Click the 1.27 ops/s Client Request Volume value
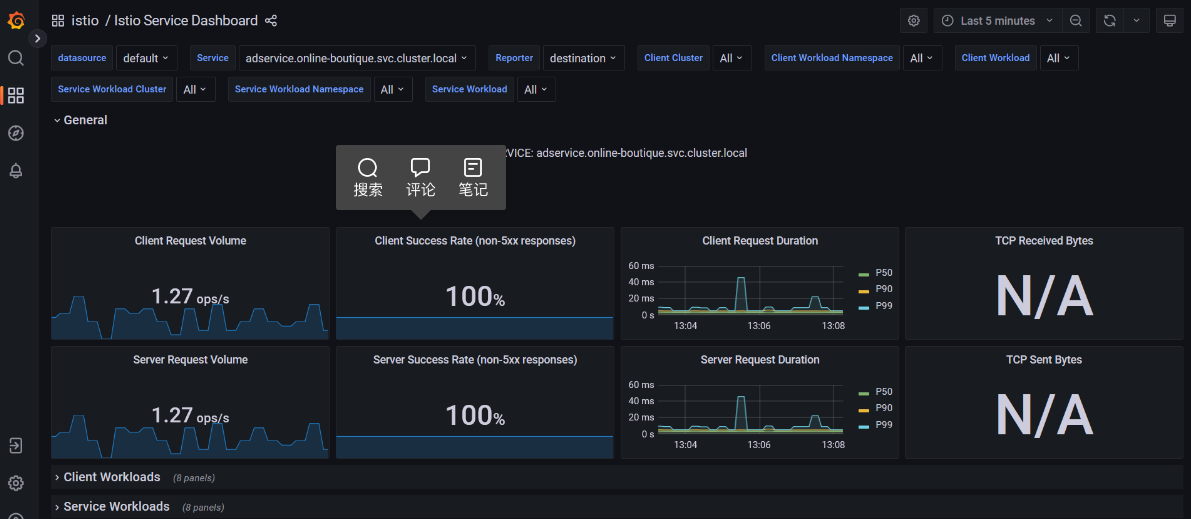1191x519 pixels. click(191, 296)
